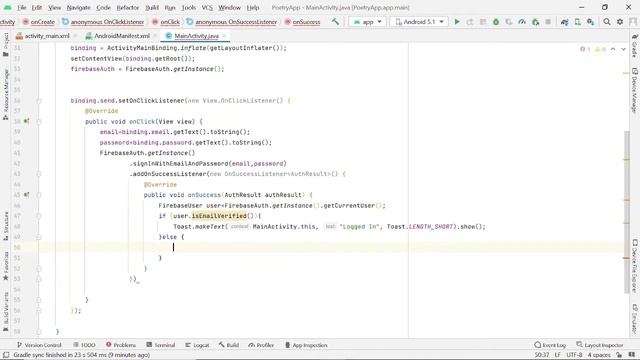Open the Navigate menu
The width and height of the screenshot is (640, 360).
tap(78, 7)
